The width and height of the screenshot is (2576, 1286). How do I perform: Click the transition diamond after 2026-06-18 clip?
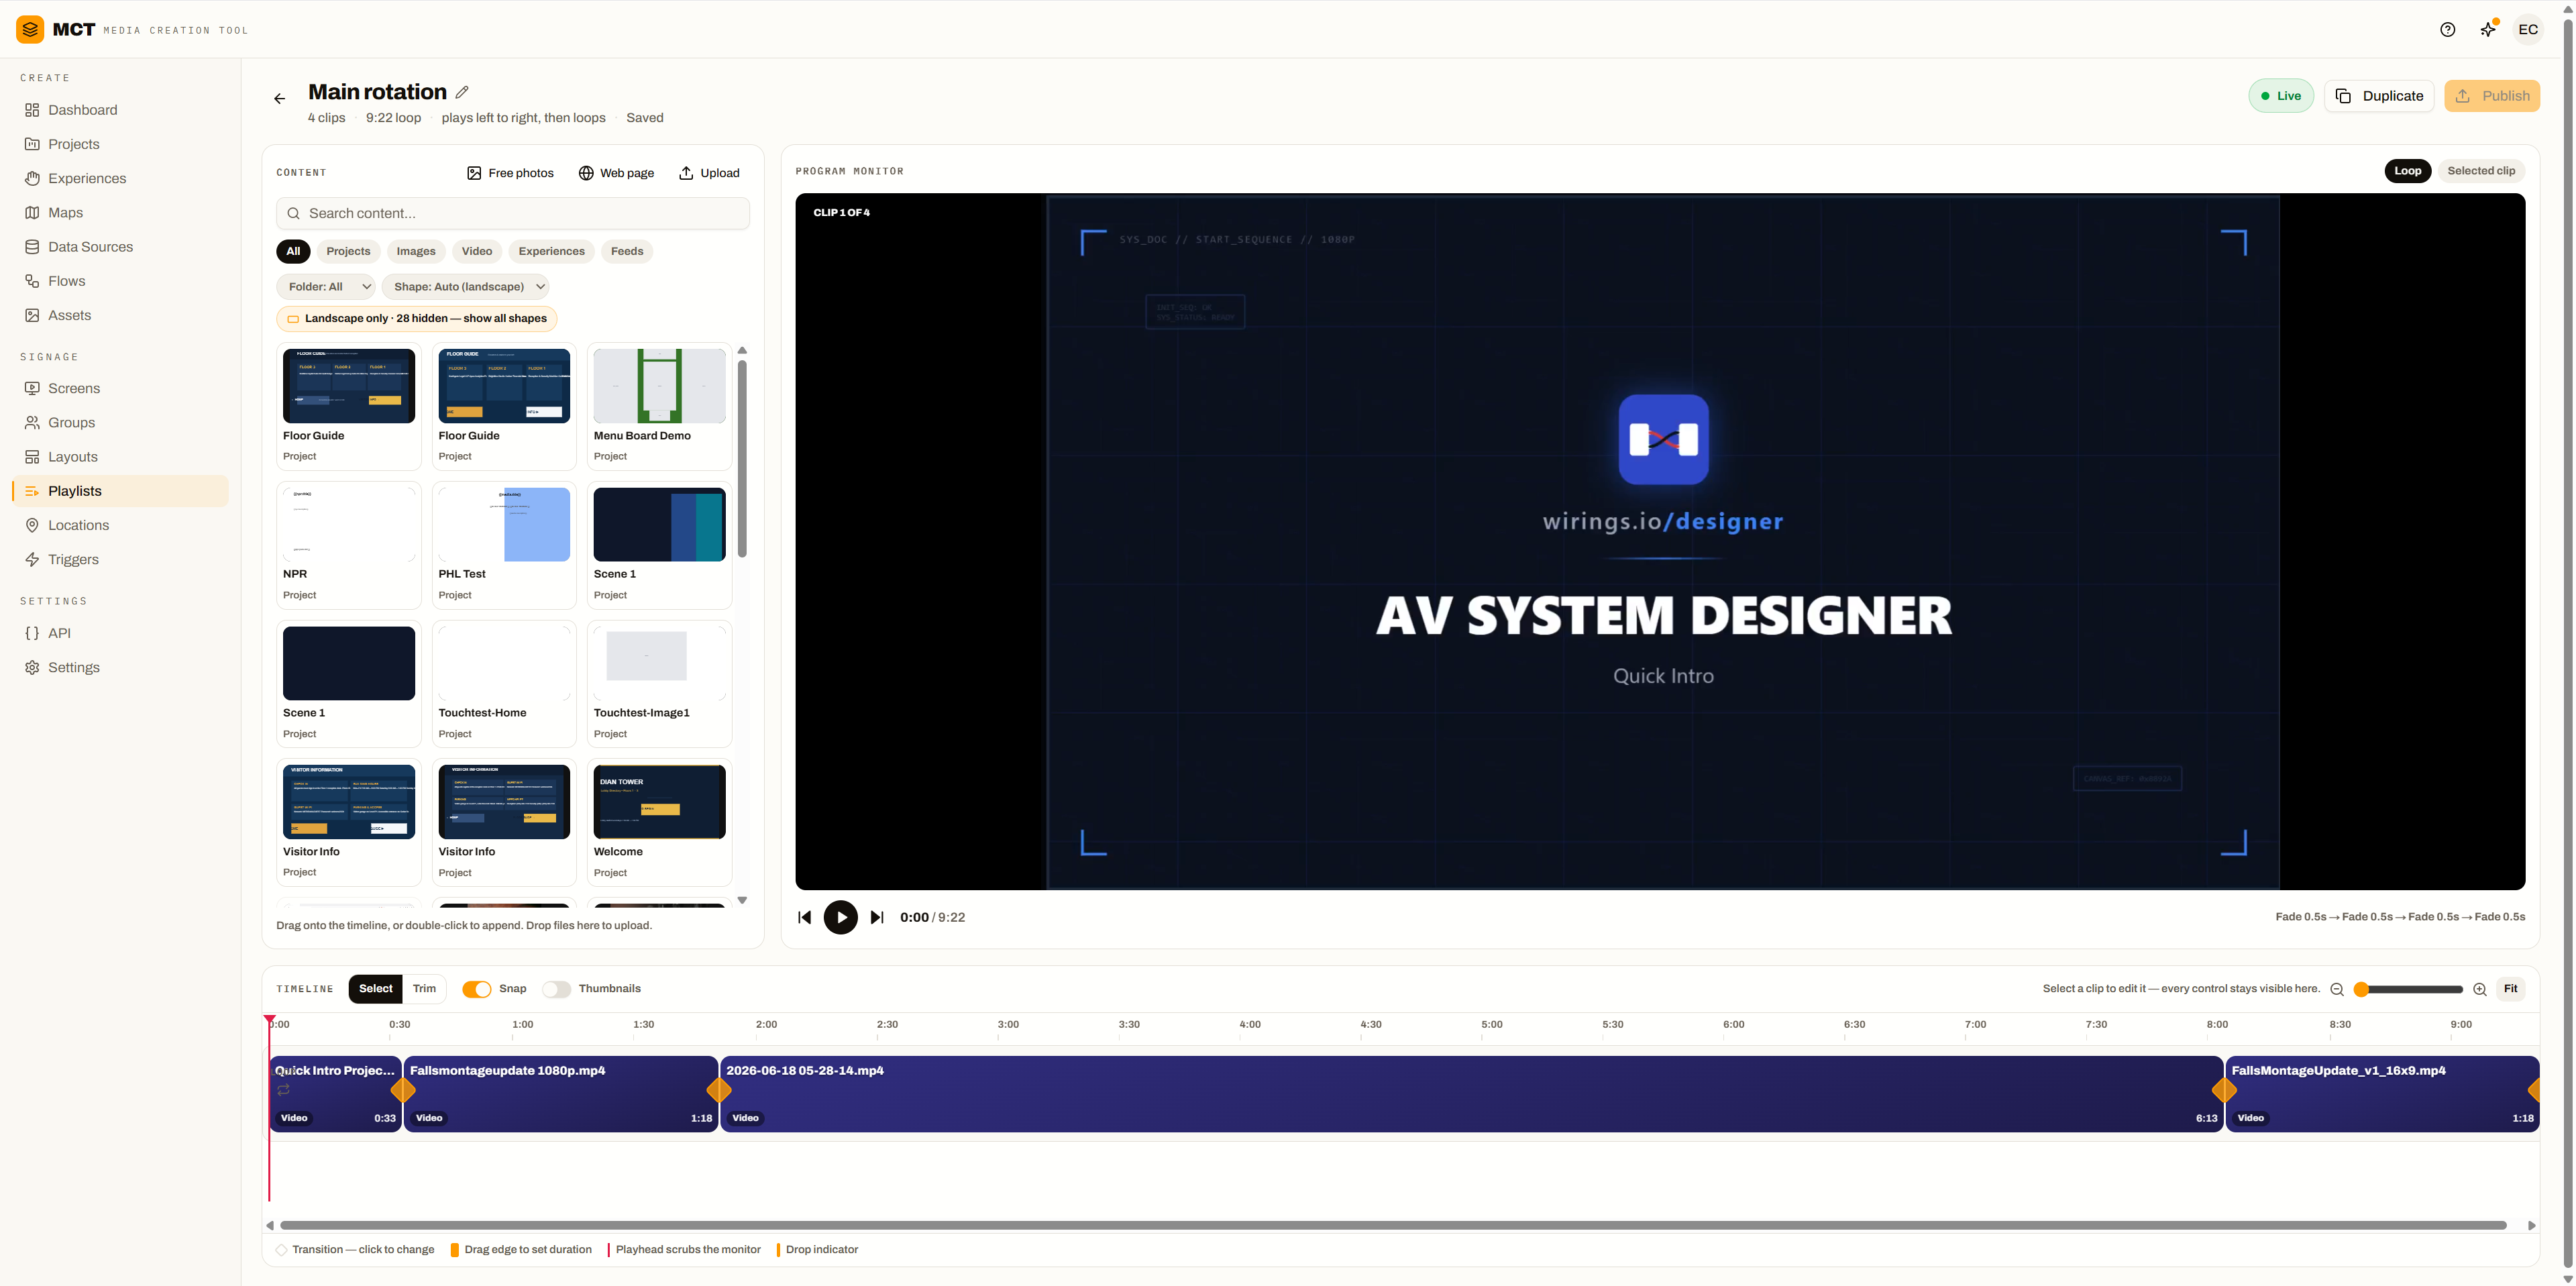(x=2224, y=1090)
